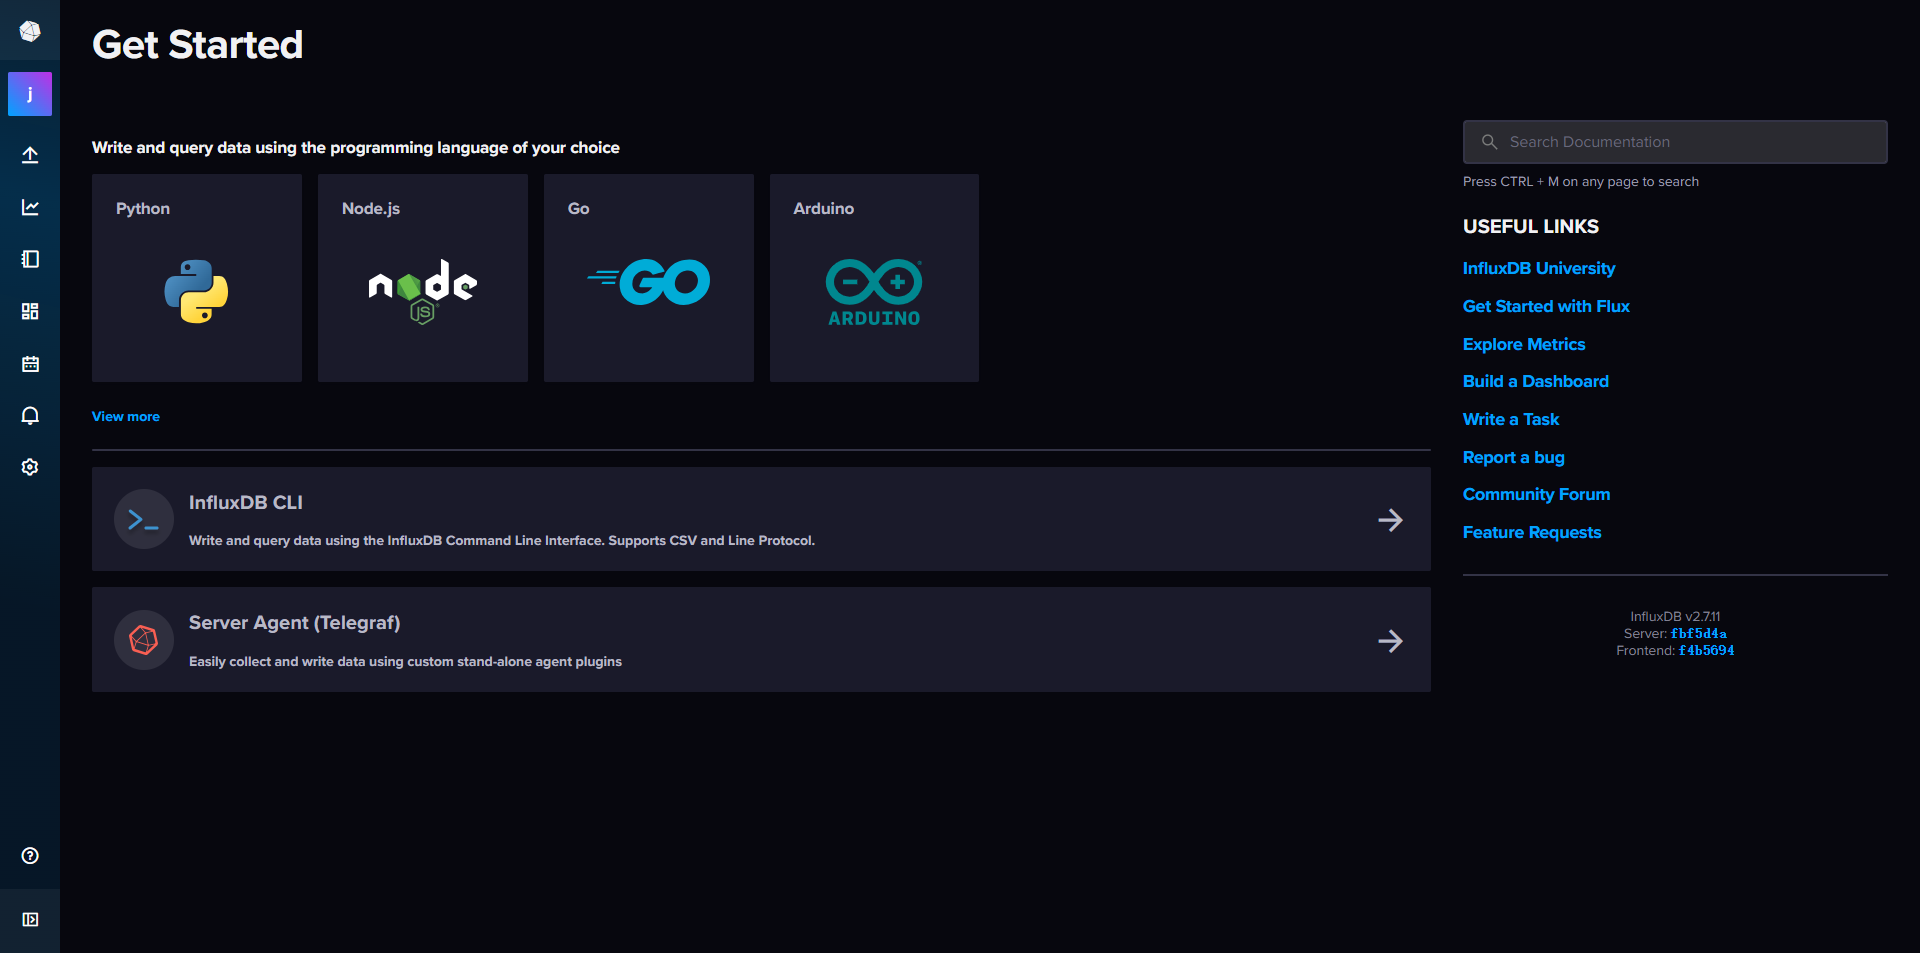This screenshot has height=953, width=1920.
Task: Click the search magnifier icon
Action: (x=1489, y=142)
